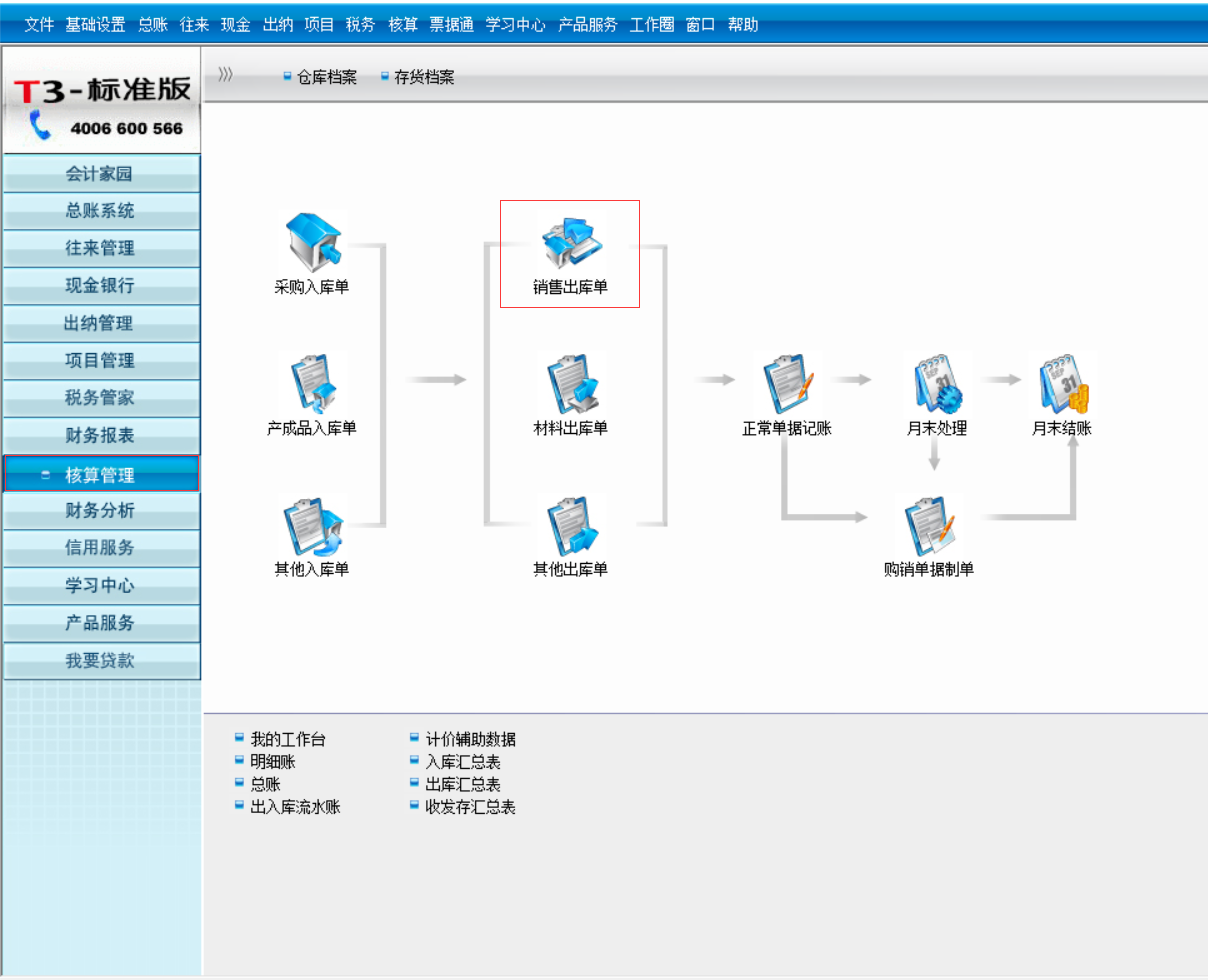Select the 其他出库单 icon
Viewport: 1208px width, 980px height.
[x=570, y=525]
